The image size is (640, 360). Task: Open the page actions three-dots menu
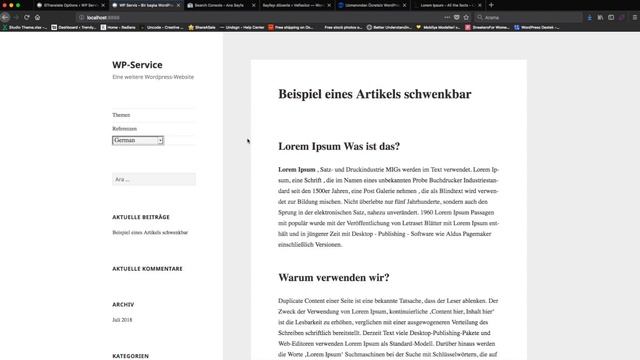pos(447,18)
